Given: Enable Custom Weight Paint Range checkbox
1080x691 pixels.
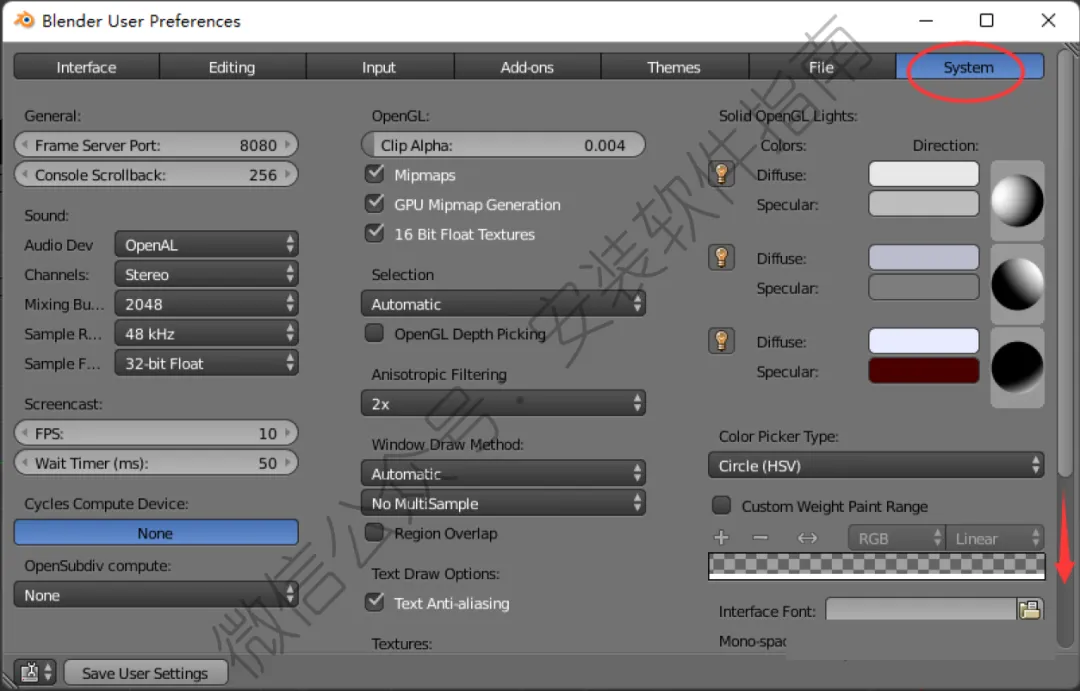Looking at the screenshot, I should [721, 505].
